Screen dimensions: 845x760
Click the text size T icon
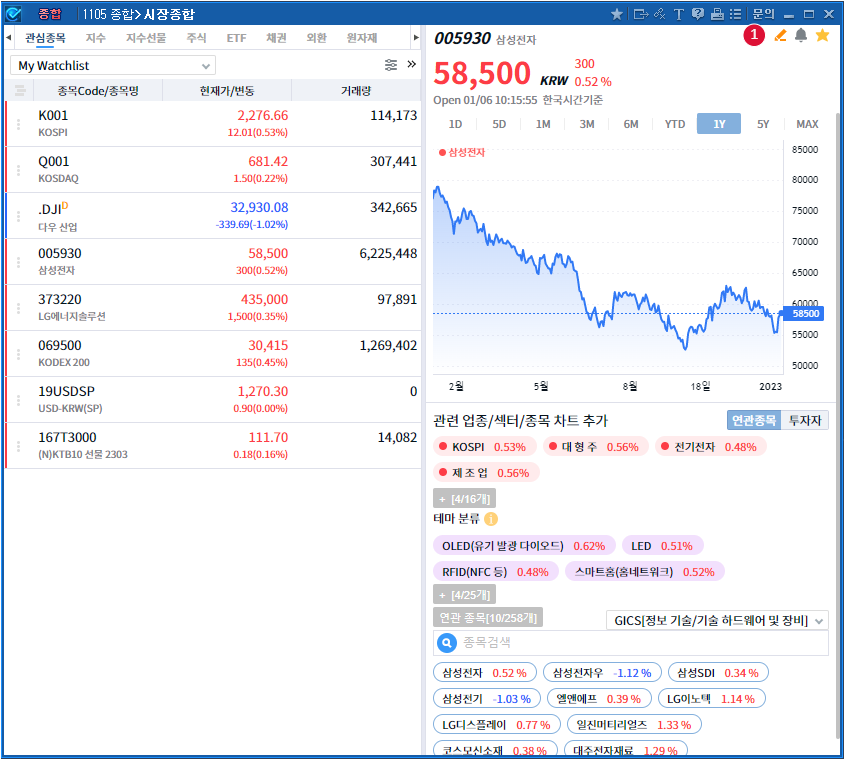coord(679,14)
